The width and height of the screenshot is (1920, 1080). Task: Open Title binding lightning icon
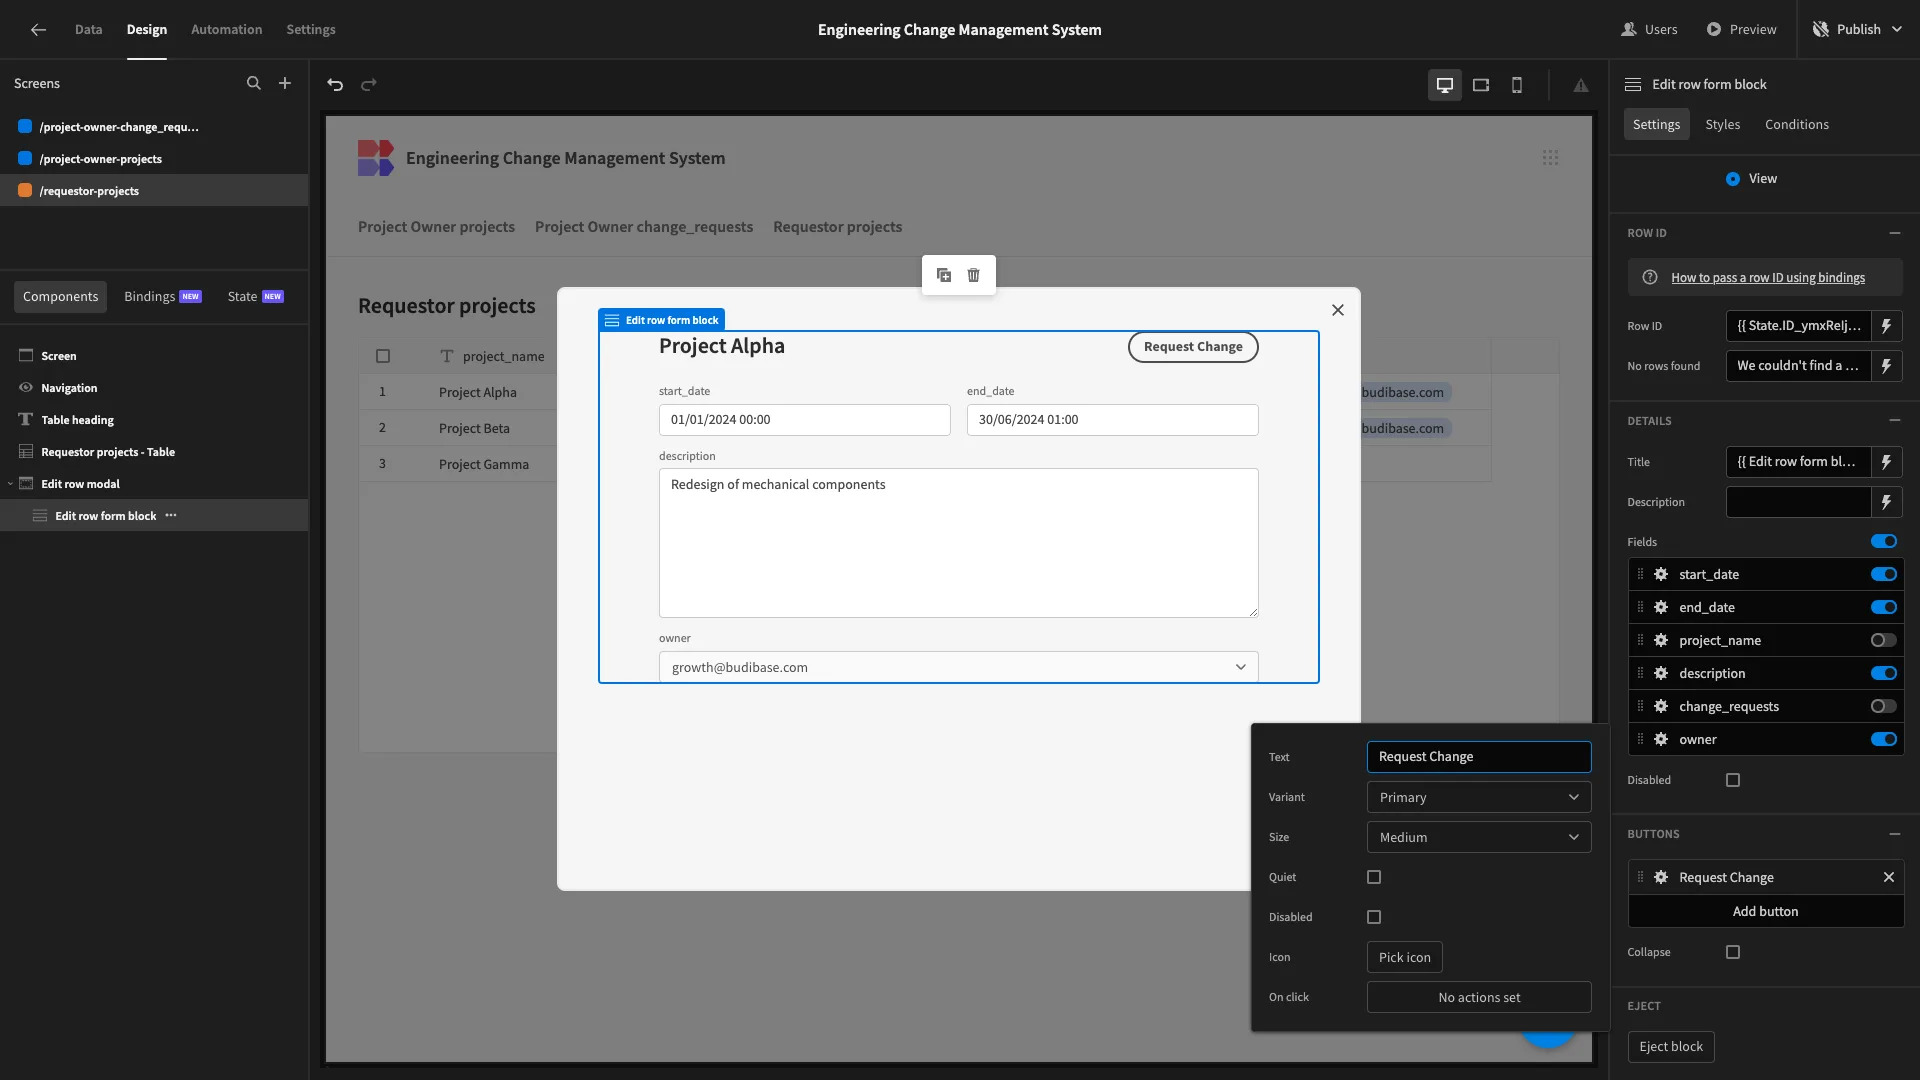click(1887, 462)
